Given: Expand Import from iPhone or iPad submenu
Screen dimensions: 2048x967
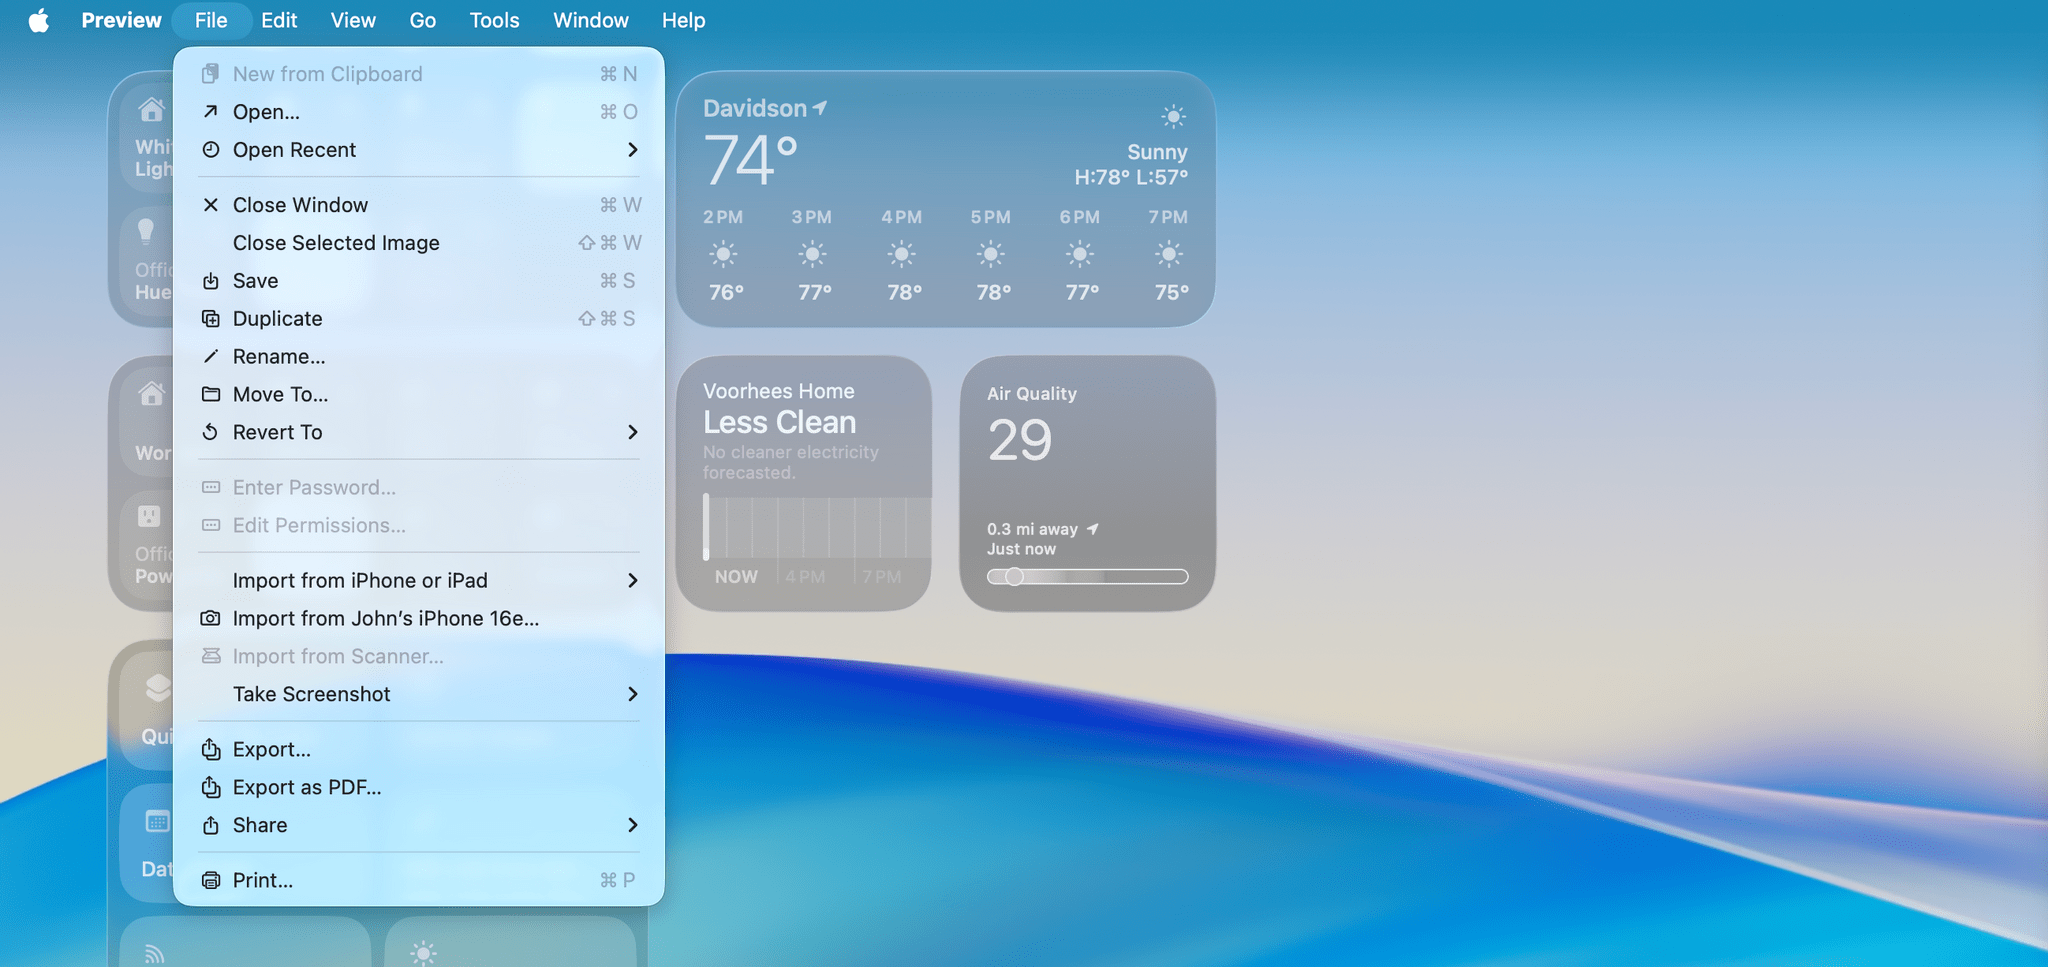Looking at the screenshot, I should (632, 580).
